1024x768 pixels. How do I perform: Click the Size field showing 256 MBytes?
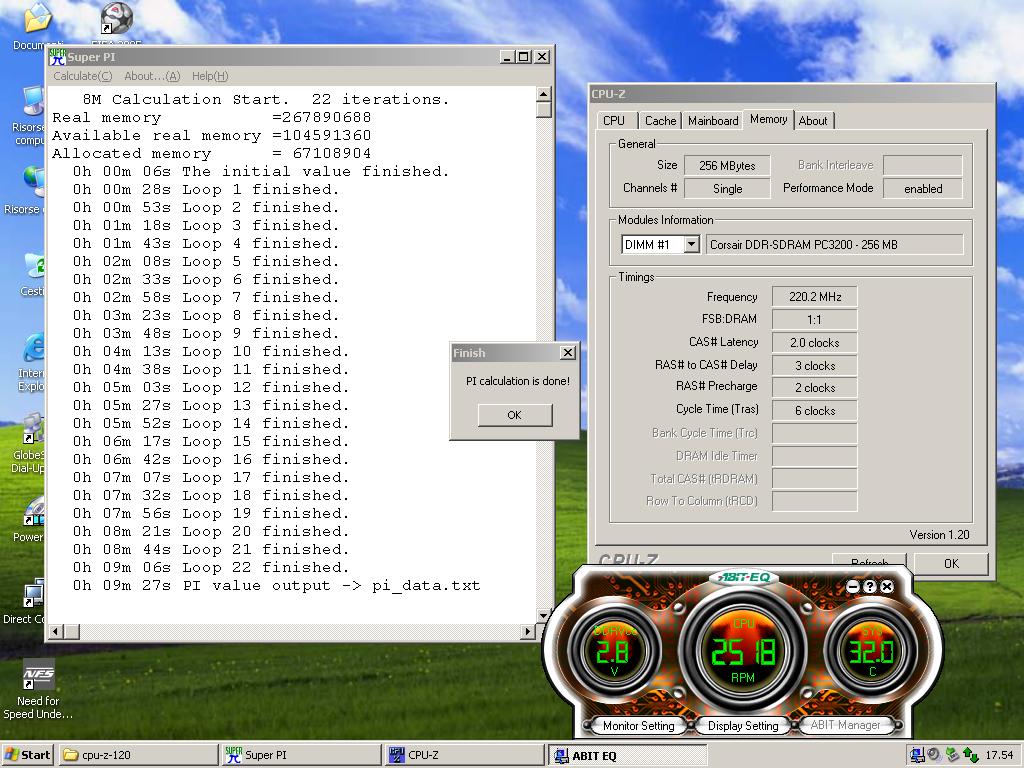click(x=727, y=165)
